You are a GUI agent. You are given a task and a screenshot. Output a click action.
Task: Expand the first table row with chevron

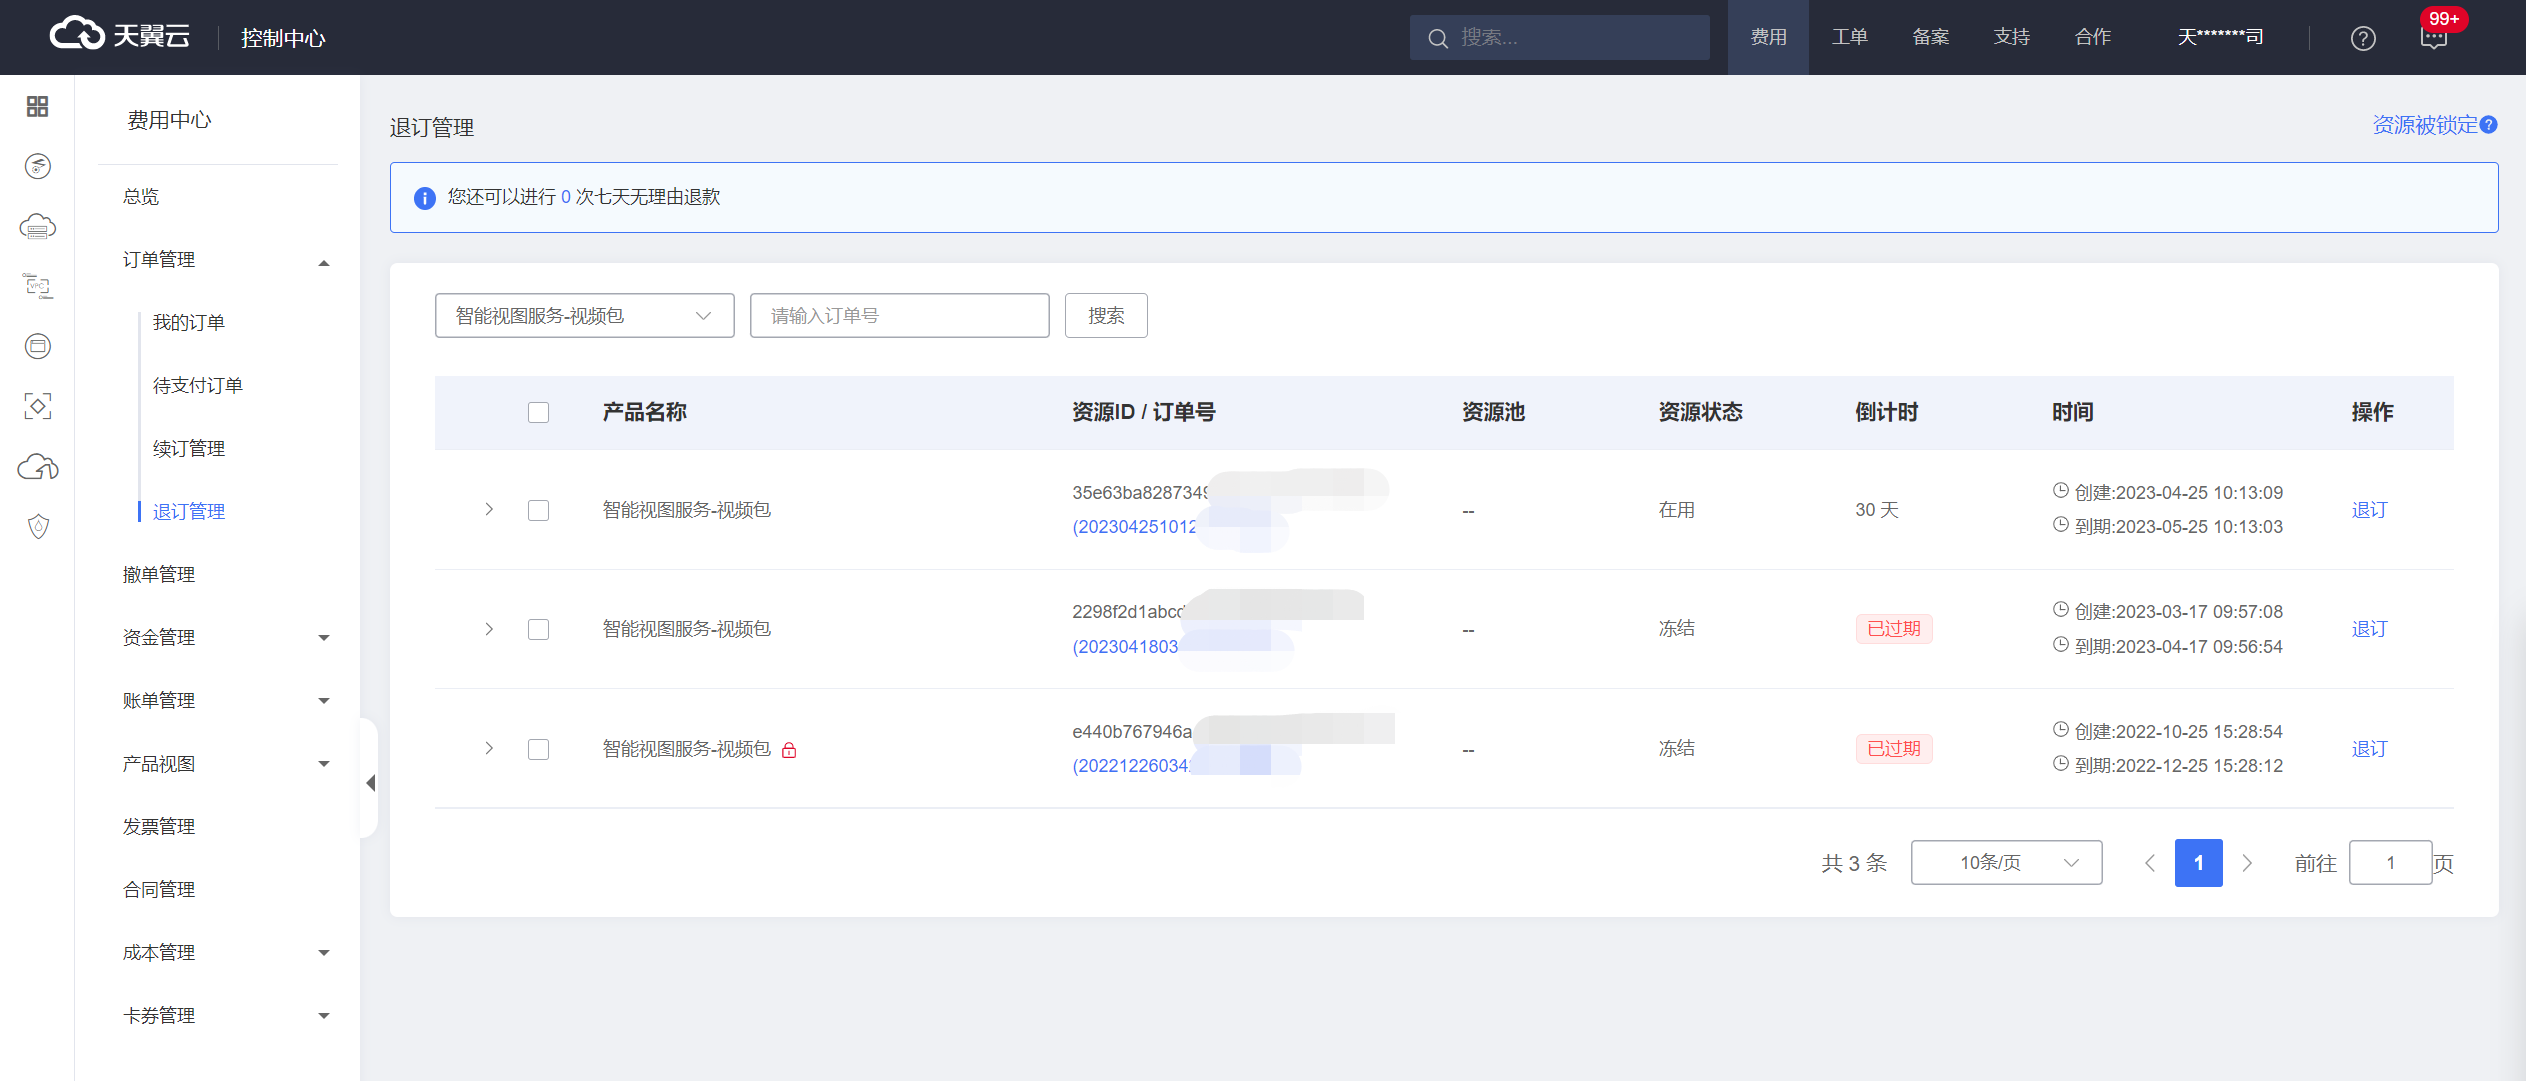[x=489, y=509]
